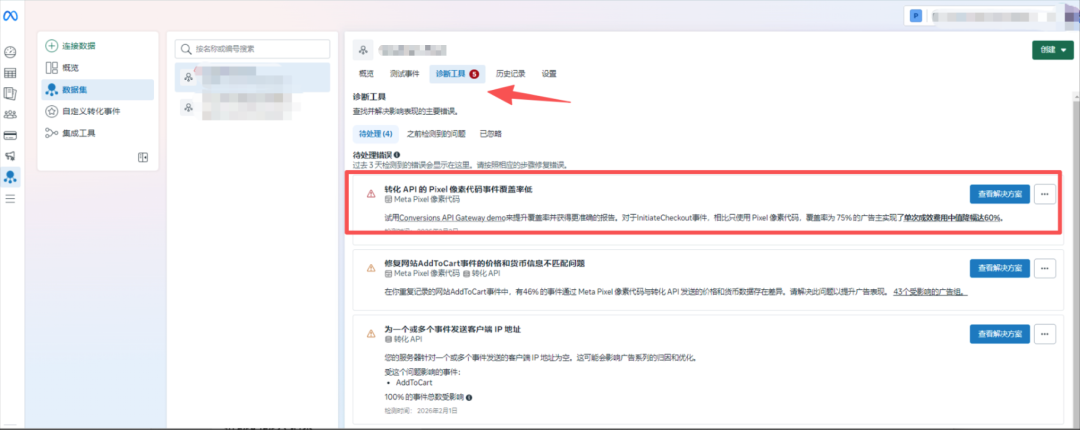Switch to the 历史记录 tab
Viewport: 1080px width, 430px height.
pos(510,73)
